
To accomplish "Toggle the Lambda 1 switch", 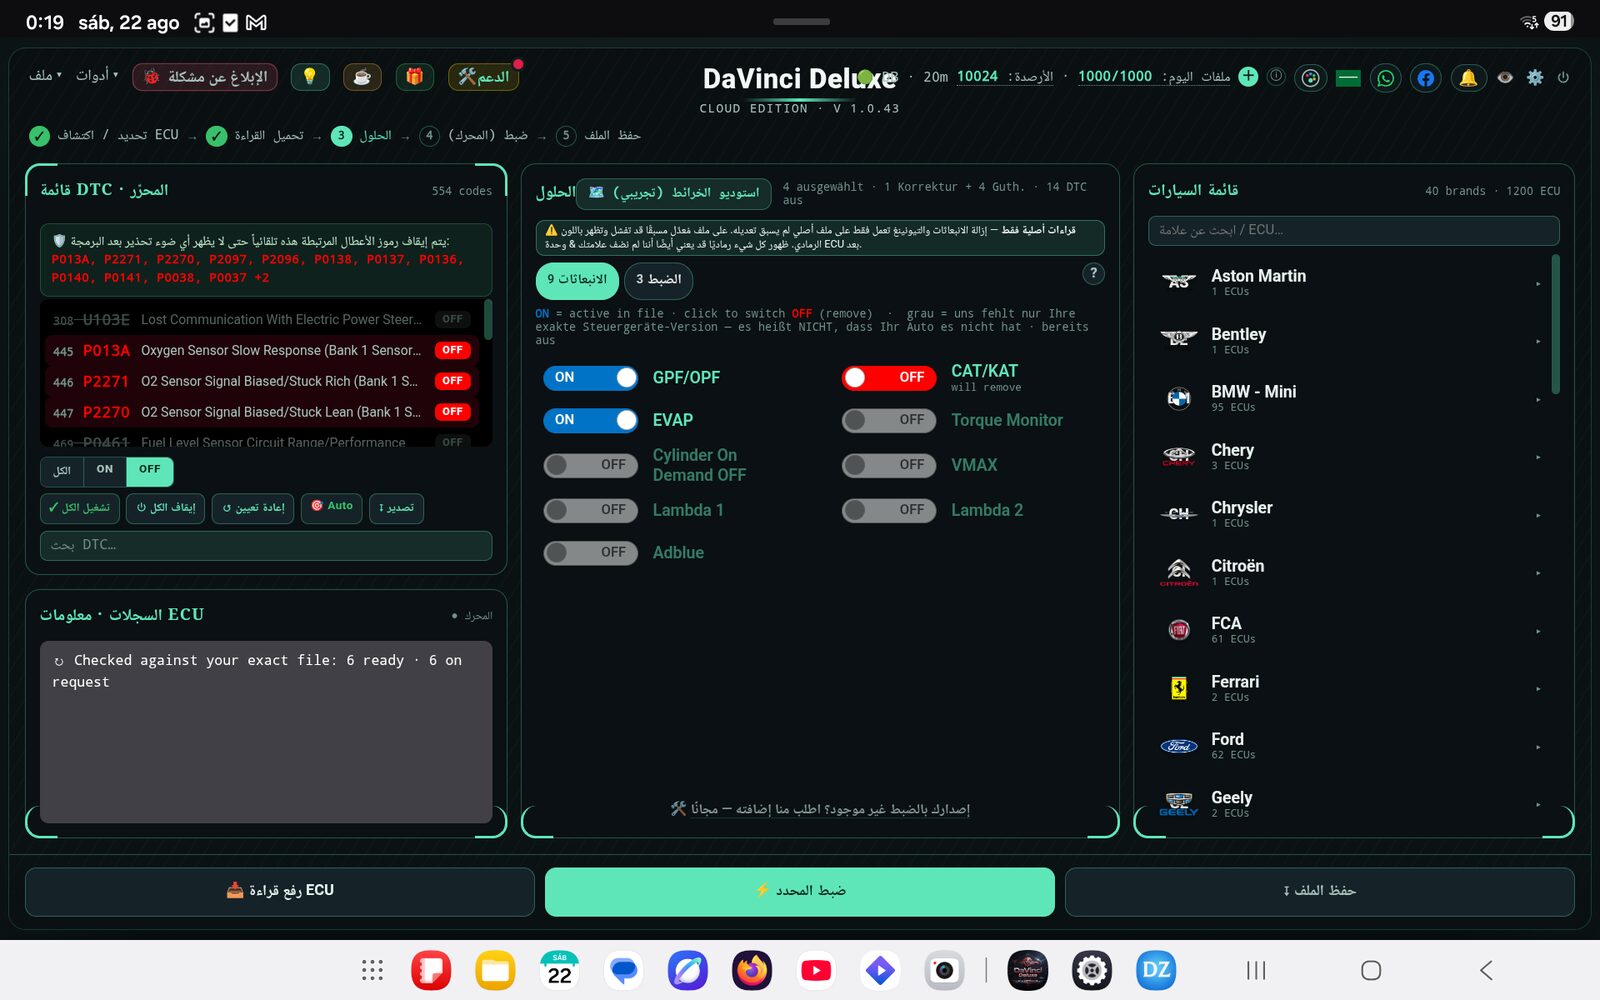I will pos(591,510).
